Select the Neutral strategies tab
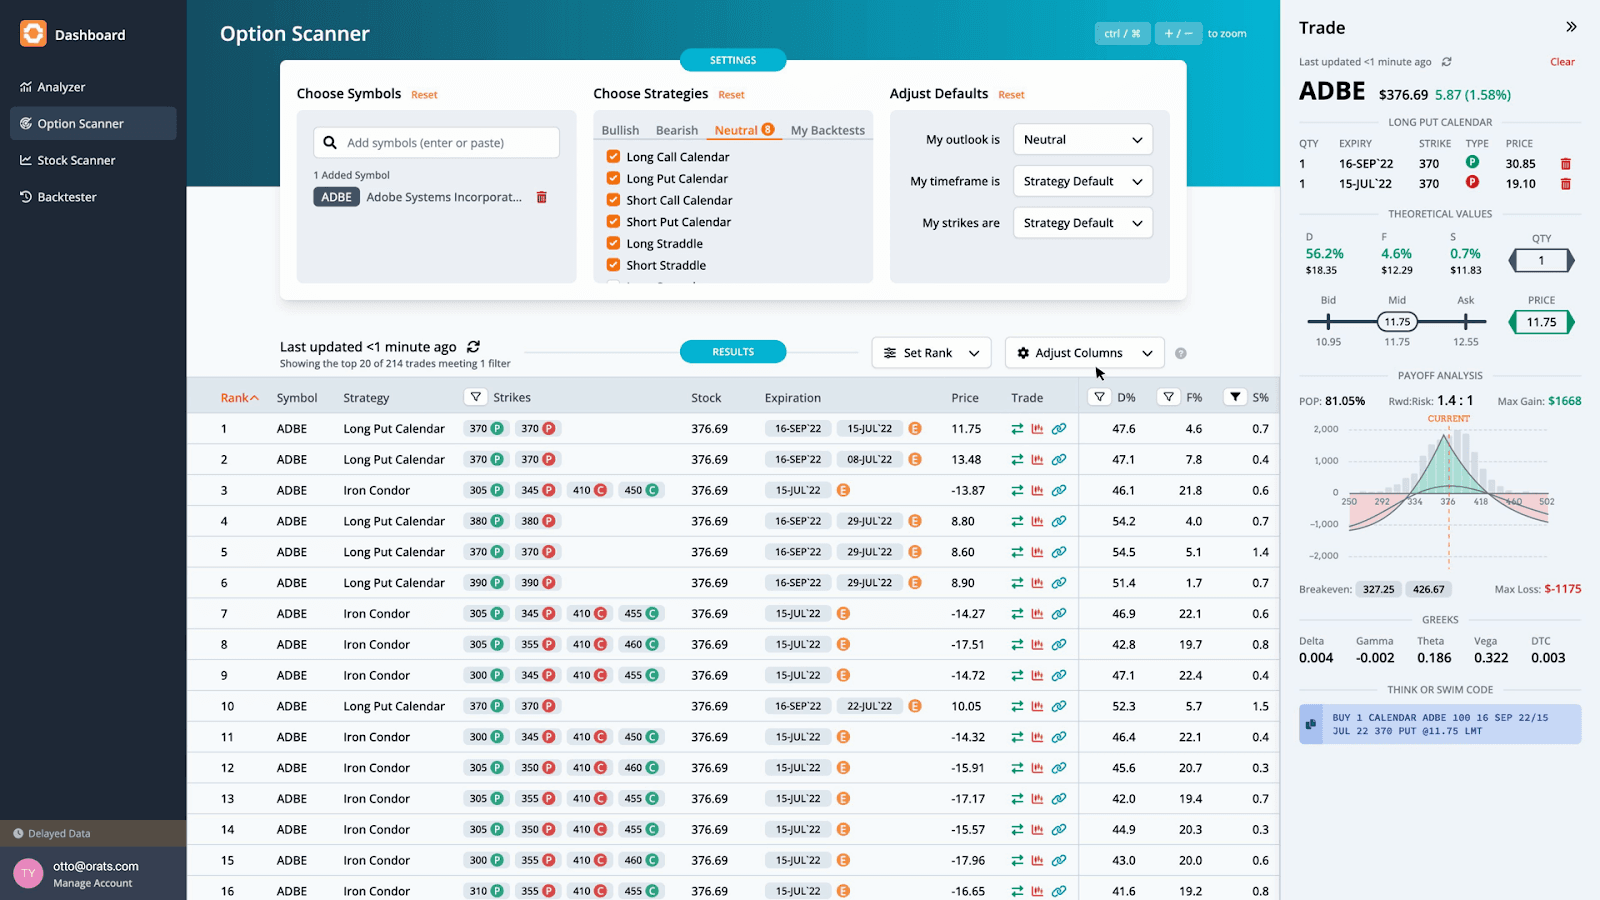Screen dimensions: 1600x900 (x=744, y=130)
